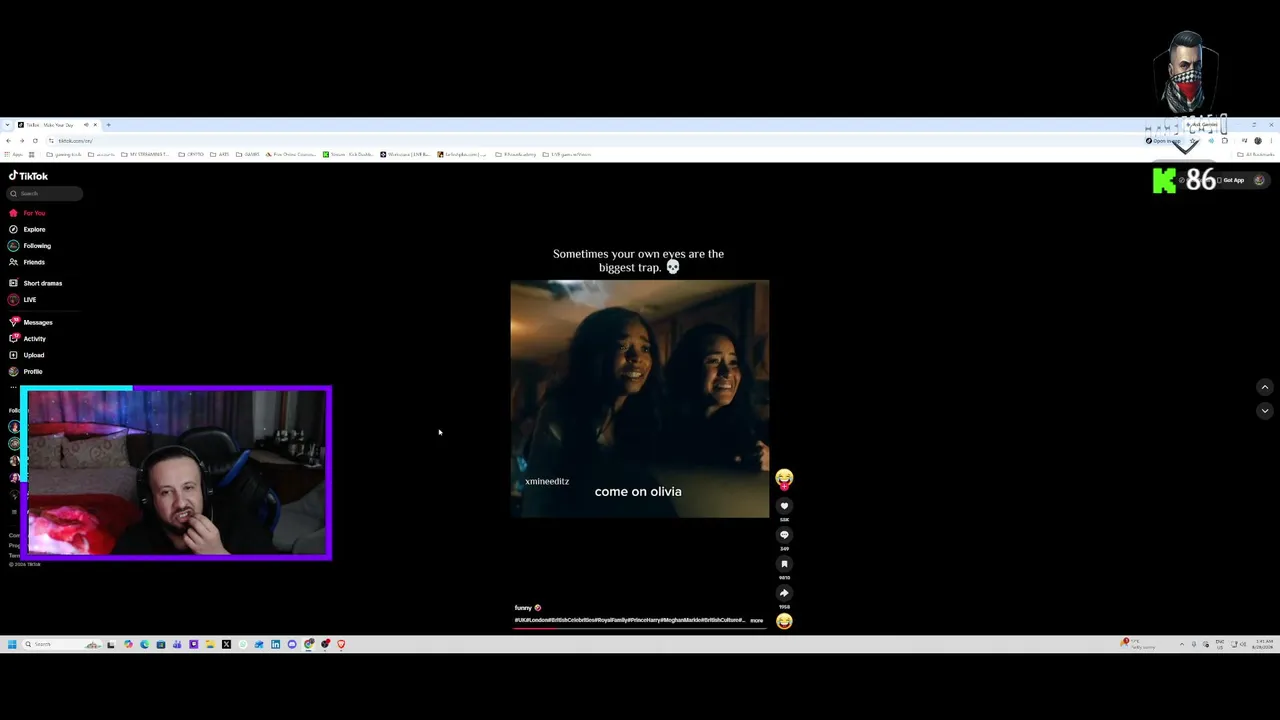Open the spinning sound disc

(x=784, y=621)
